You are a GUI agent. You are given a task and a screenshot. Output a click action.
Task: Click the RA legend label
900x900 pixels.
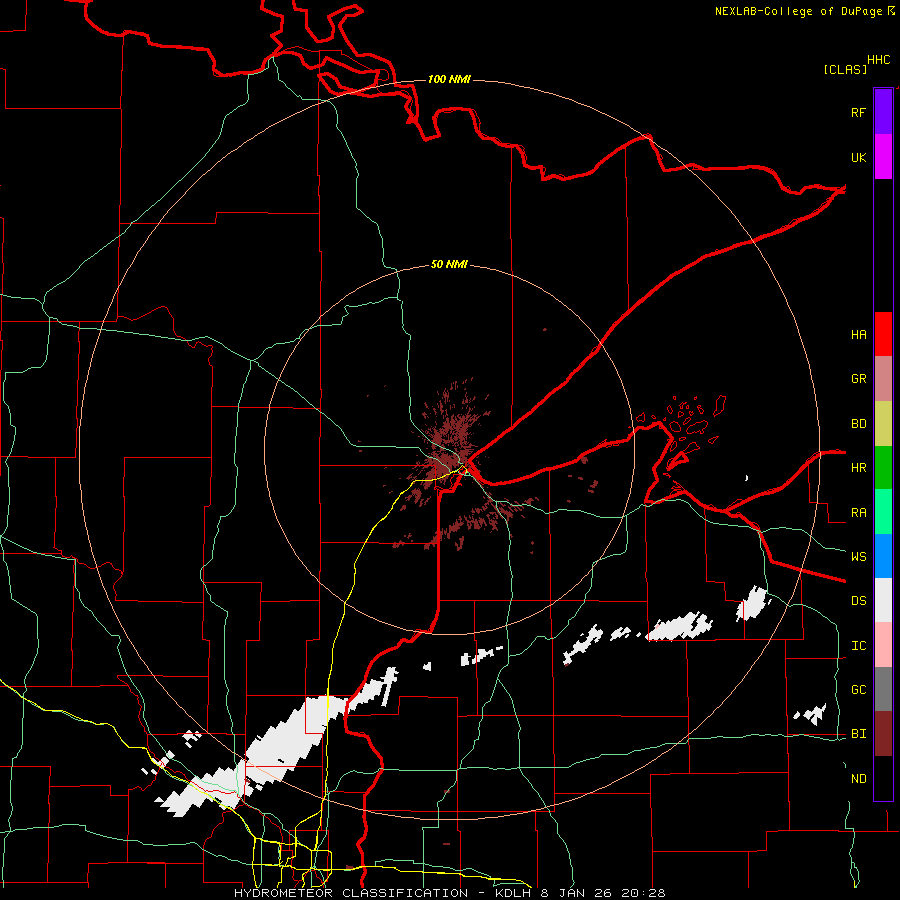pyautogui.click(x=858, y=513)
